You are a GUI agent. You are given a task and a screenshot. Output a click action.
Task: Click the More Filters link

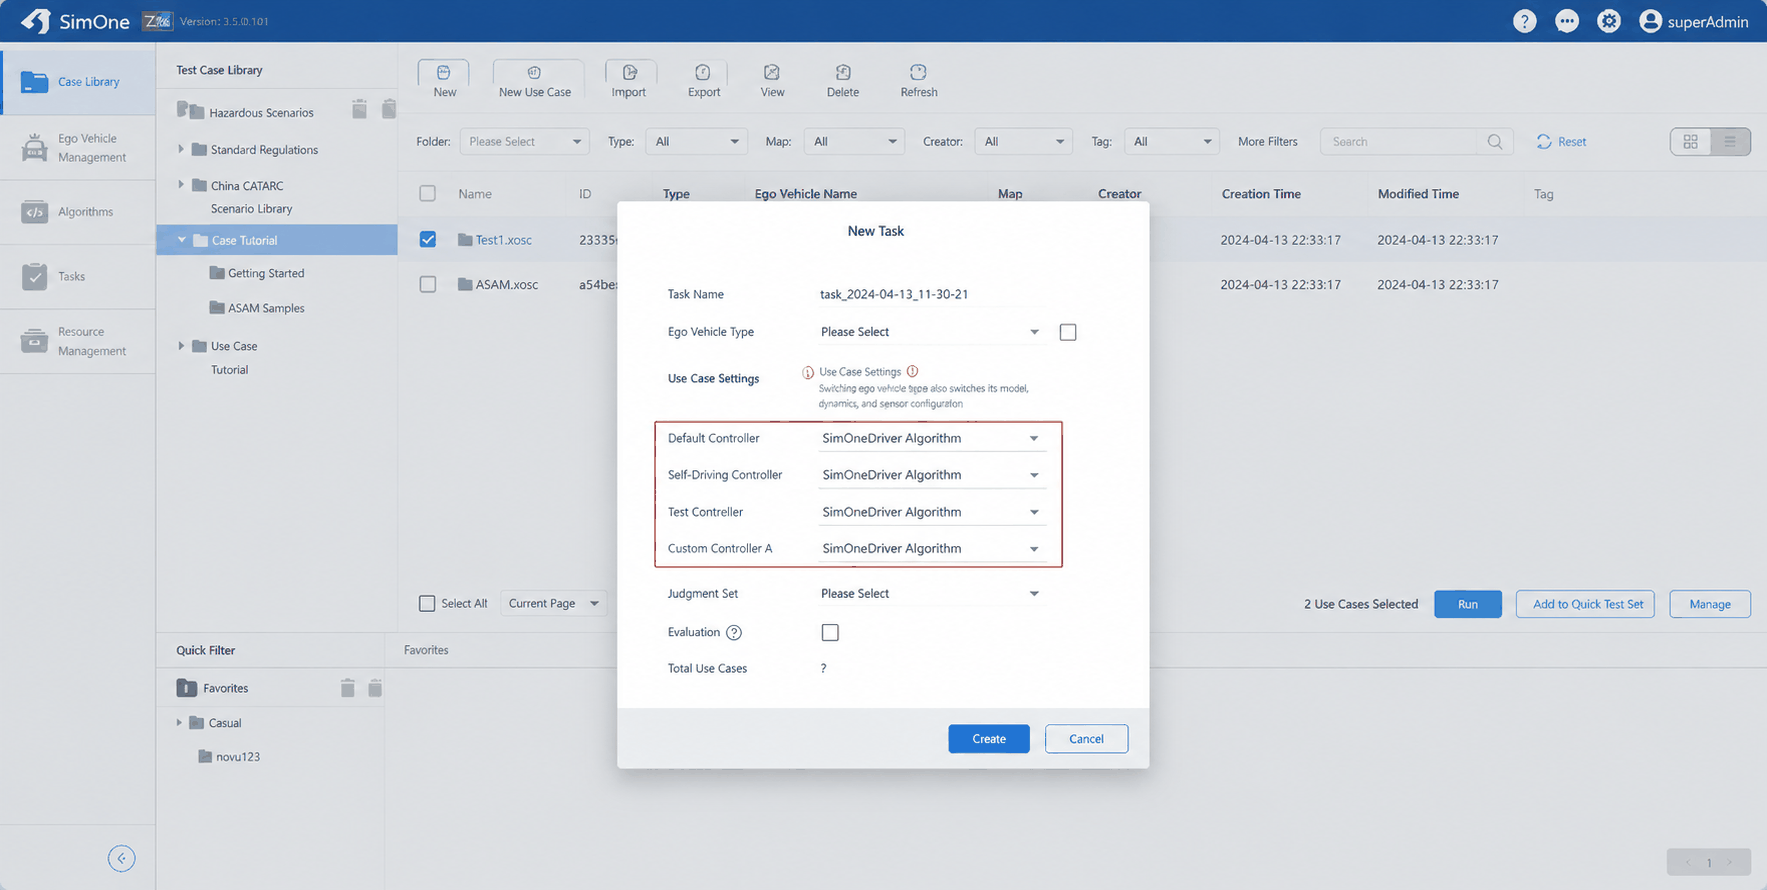1267,142
